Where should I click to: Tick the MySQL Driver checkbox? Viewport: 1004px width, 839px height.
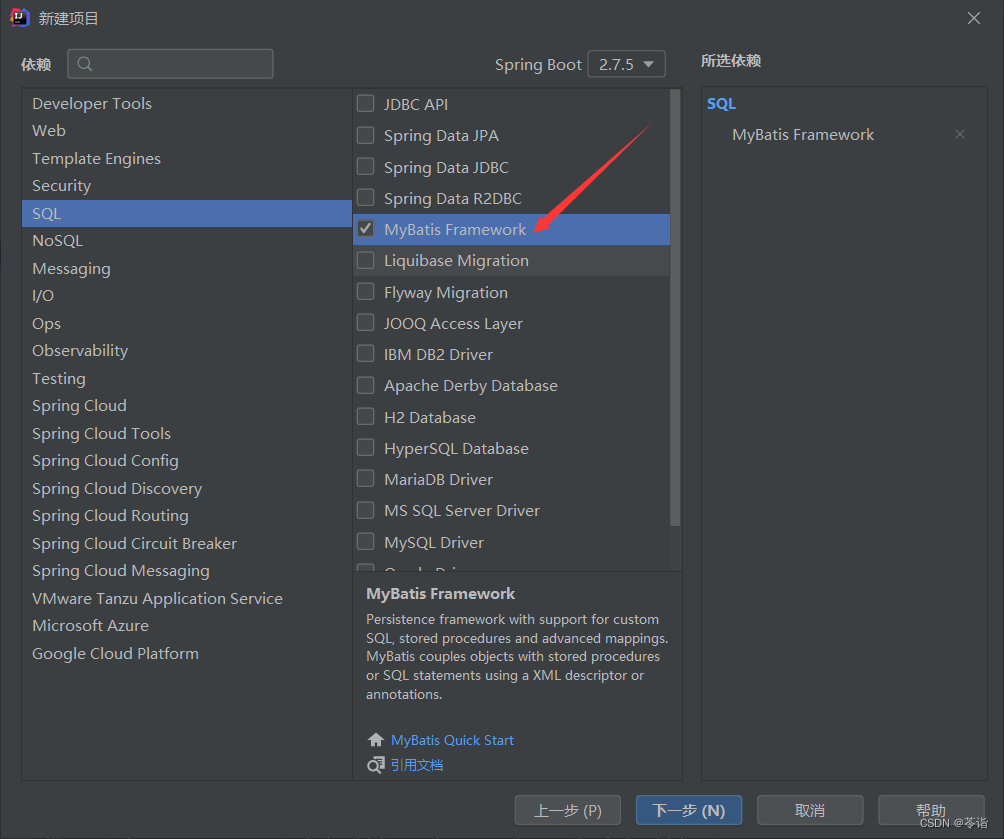(366, 541)
